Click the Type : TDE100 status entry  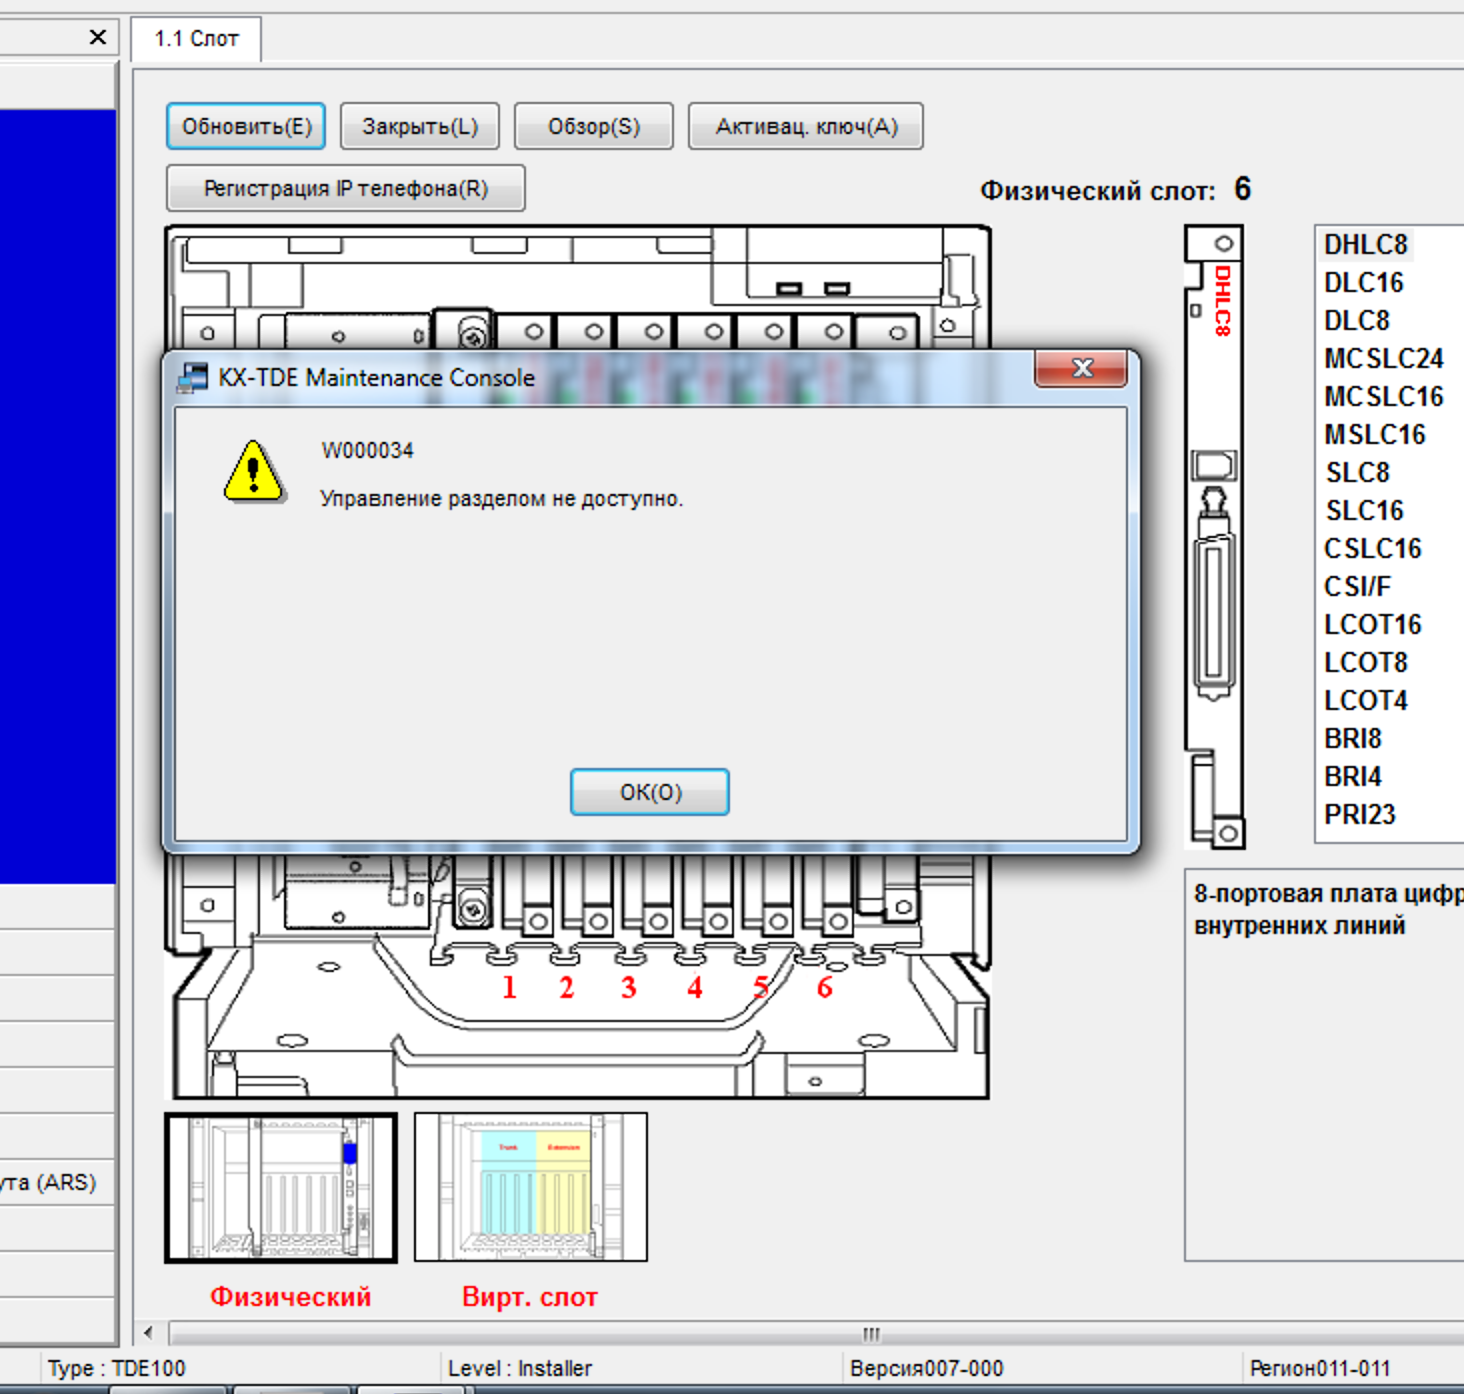pyautogui.click(x=117, y=1368)
